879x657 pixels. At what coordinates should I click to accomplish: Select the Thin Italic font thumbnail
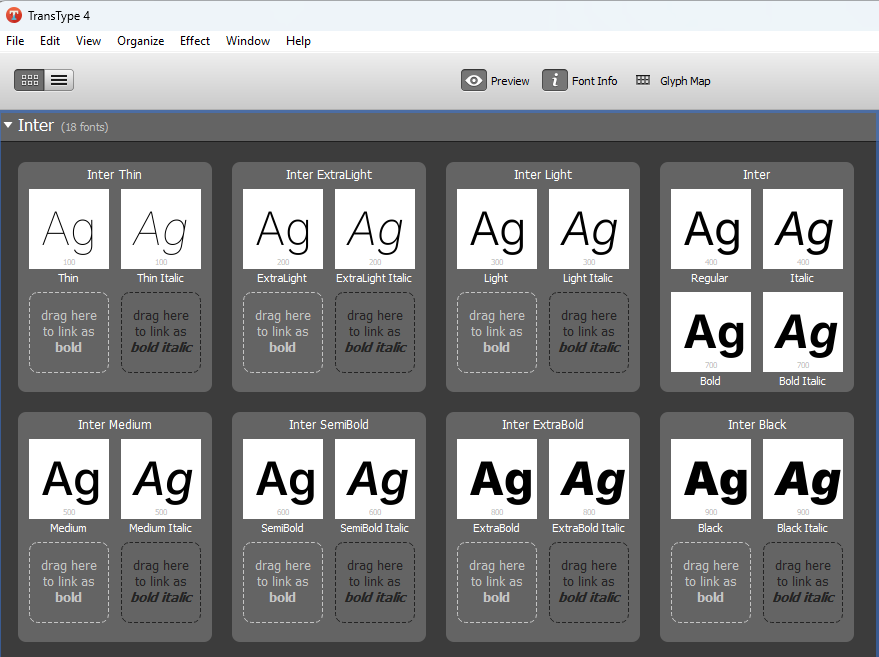tap(161, 229)
